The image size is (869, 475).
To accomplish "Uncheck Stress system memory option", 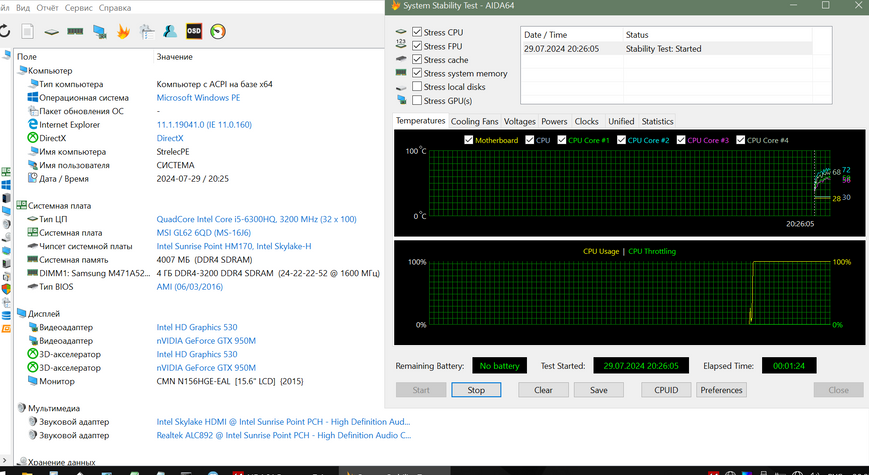I will (417, 73).
